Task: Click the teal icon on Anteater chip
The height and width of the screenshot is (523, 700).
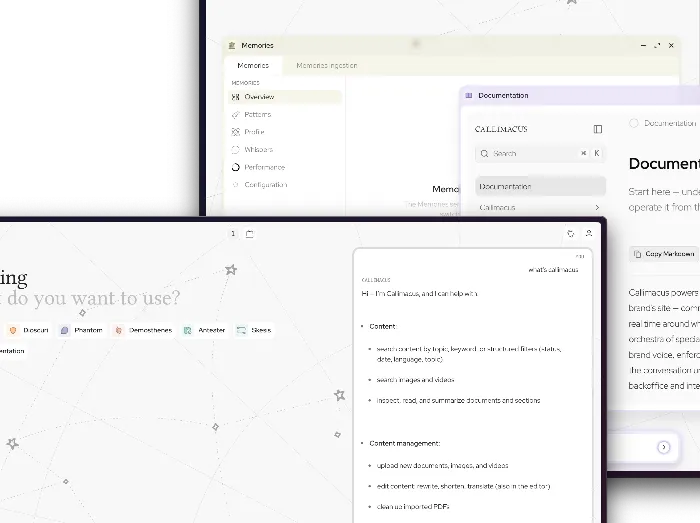Action: tap(188, 330)
